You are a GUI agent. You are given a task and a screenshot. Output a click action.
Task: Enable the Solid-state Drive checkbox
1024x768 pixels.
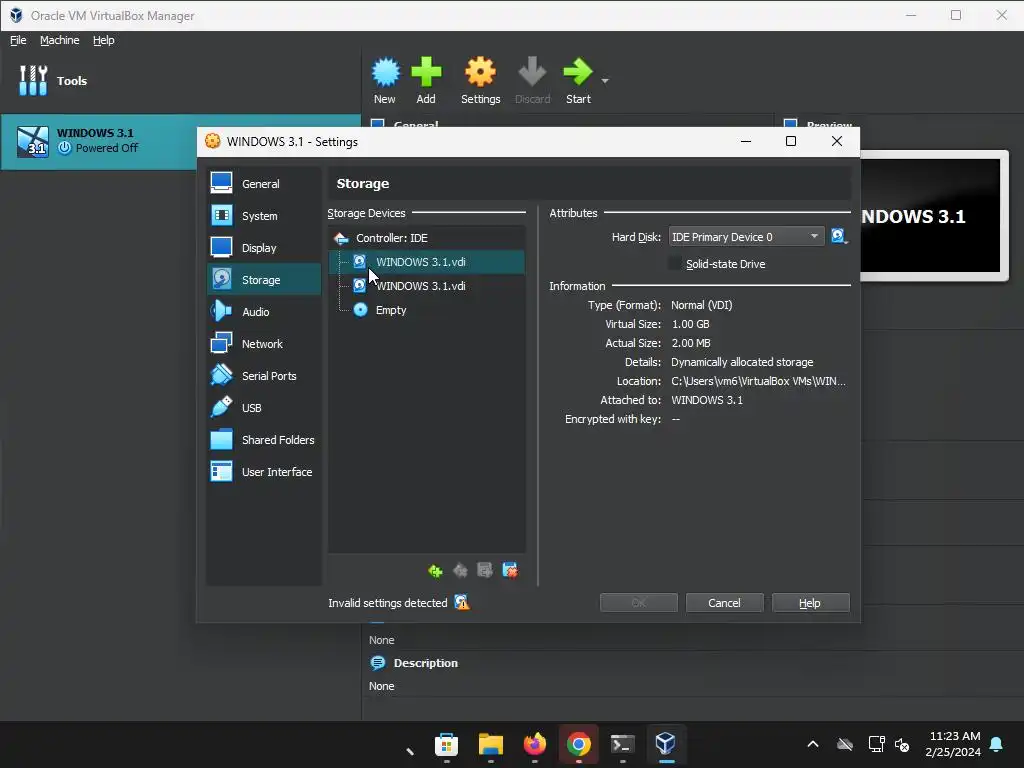point(675,264)
